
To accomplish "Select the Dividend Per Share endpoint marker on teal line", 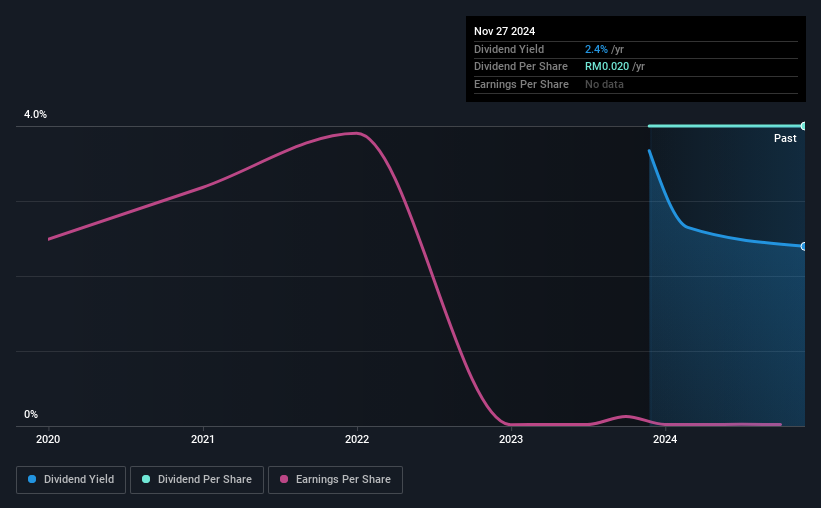I will (x=804, y=126).
